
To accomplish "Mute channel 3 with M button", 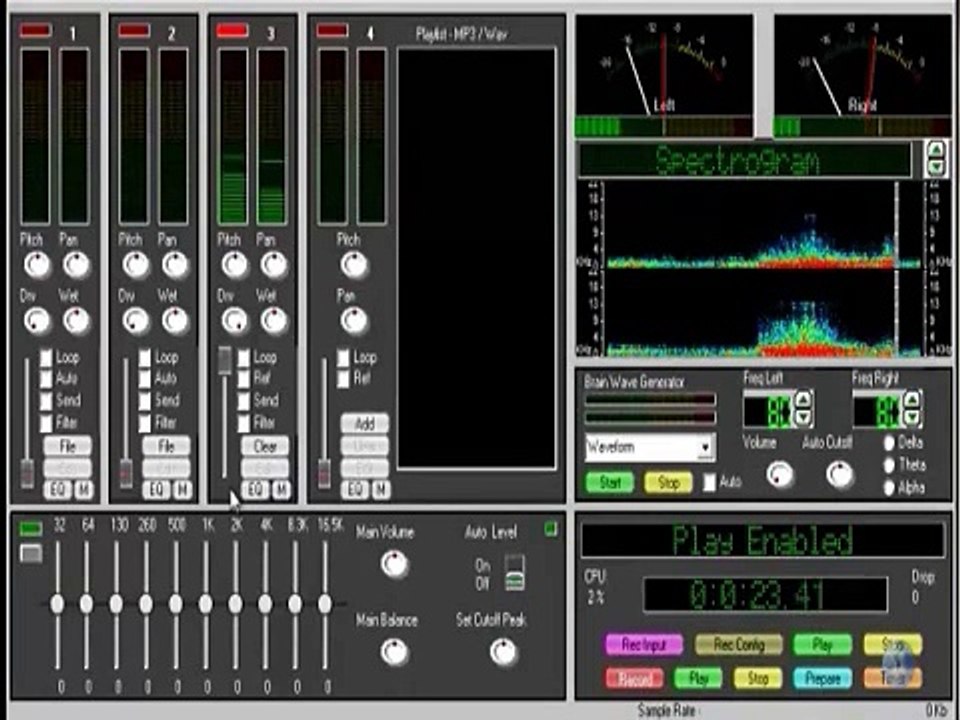I will pyautogui.click(x=282, y=490).
